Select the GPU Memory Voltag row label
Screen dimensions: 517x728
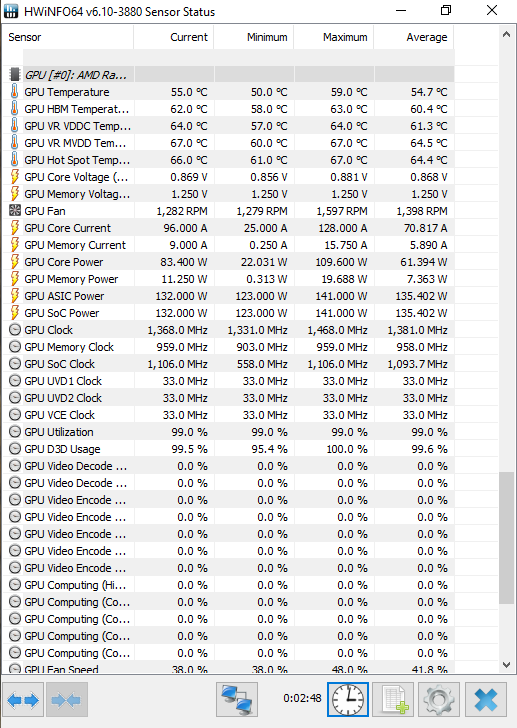pos(77,194)
